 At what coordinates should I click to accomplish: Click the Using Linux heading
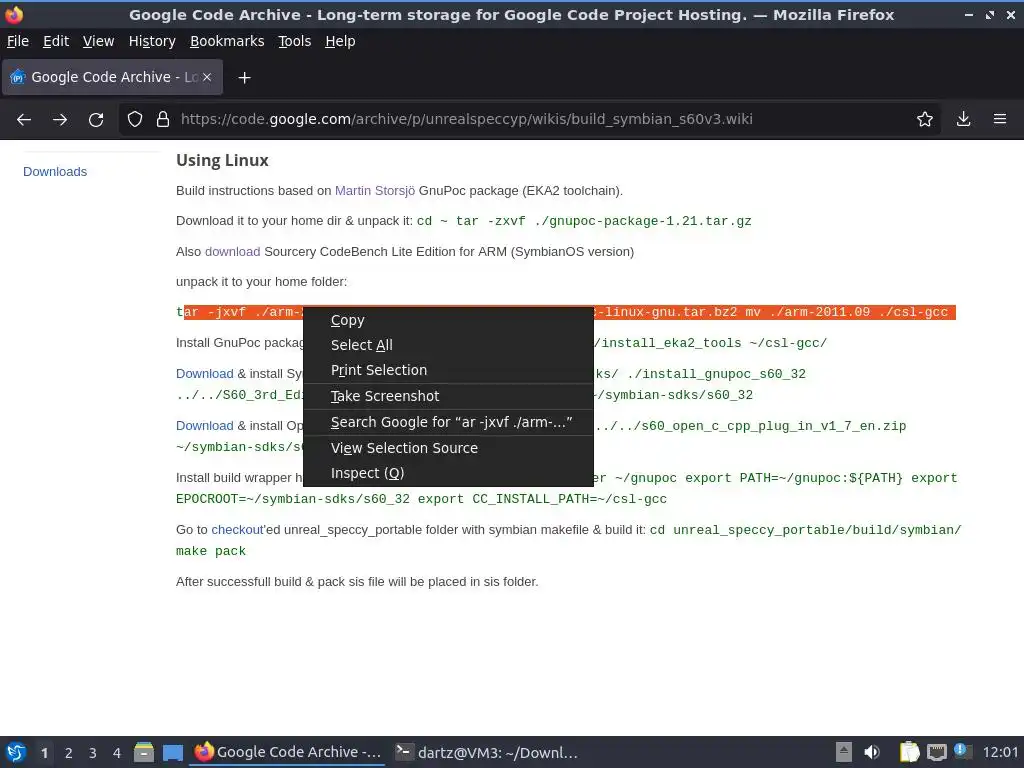[x=222, y=161]
